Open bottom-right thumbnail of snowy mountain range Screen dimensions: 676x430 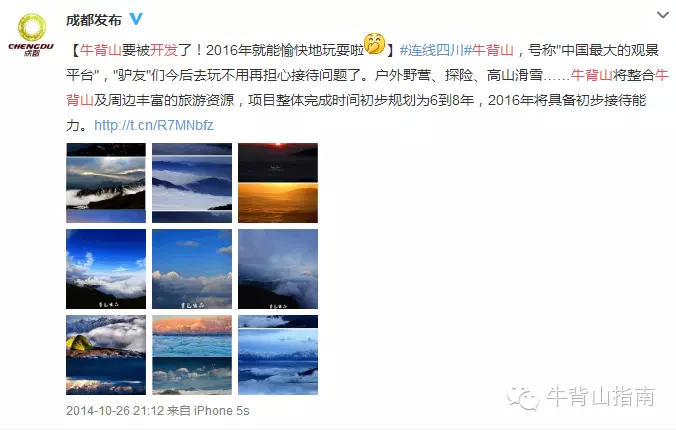278,355
